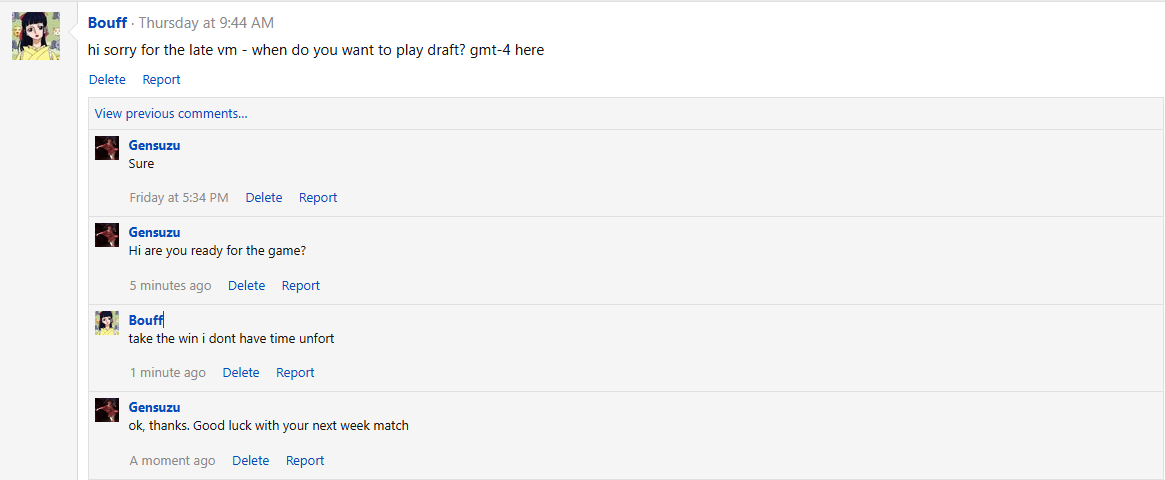Delete the main post by Bouff
This screenshot has height=480, width=1165.
pyautogui.click(x=107, y=80)
